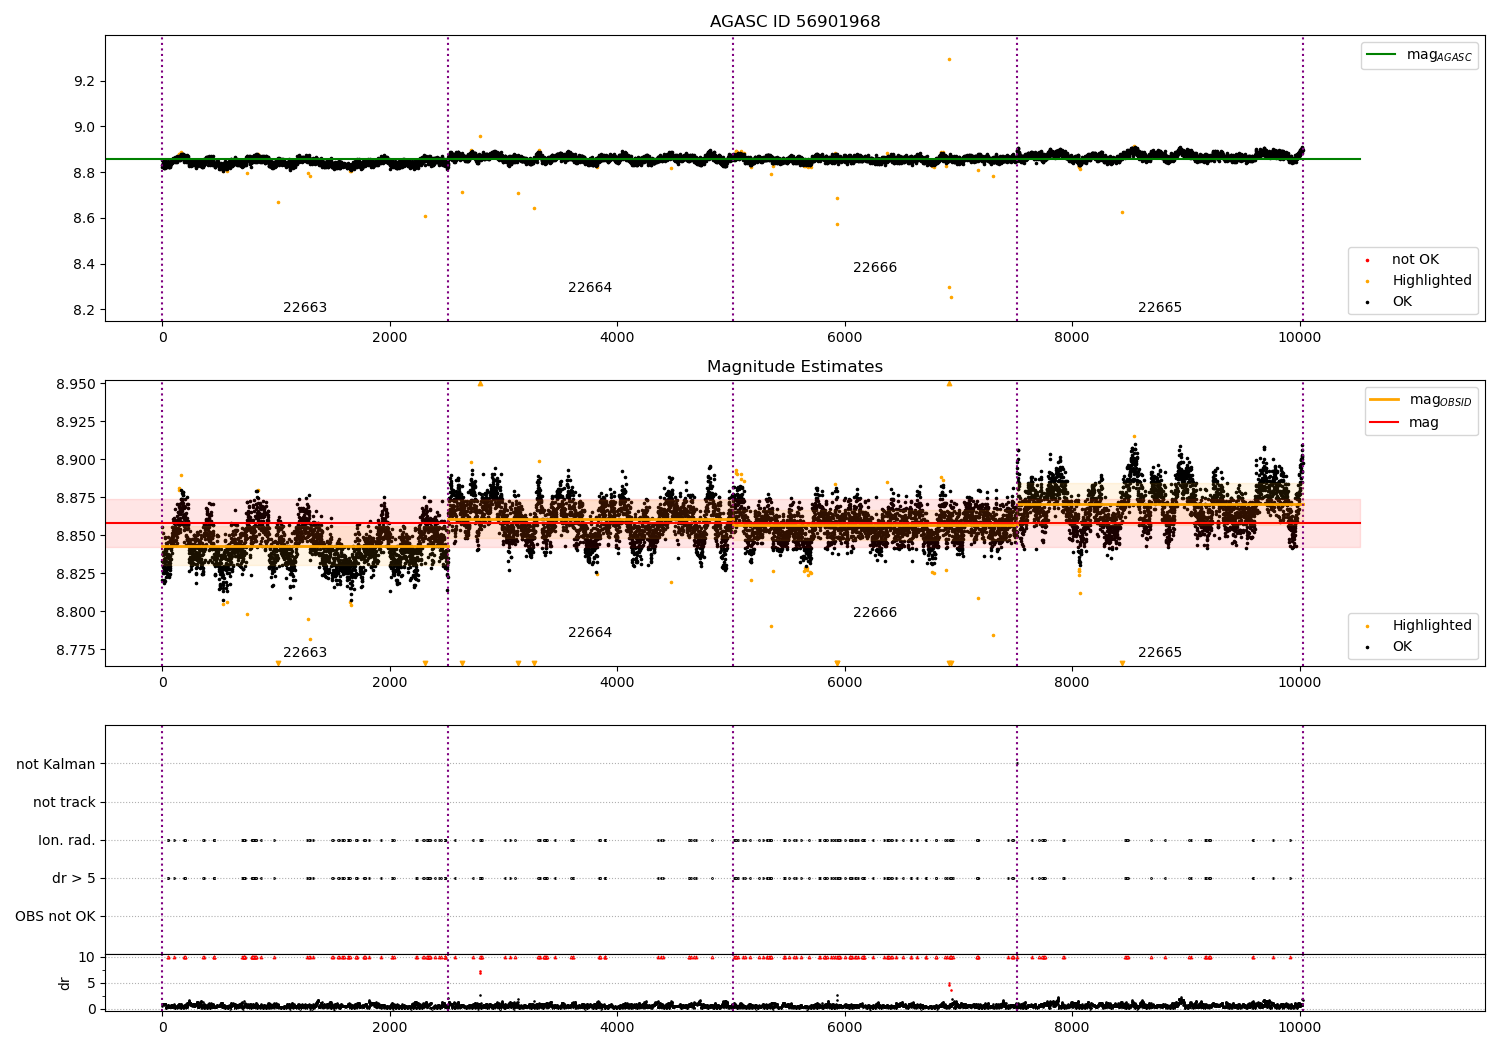Click 'Highlighted' legend entry in Magnitude Estimates plot
This screenshot has width=1500, height=1050.
point(1432,626)
